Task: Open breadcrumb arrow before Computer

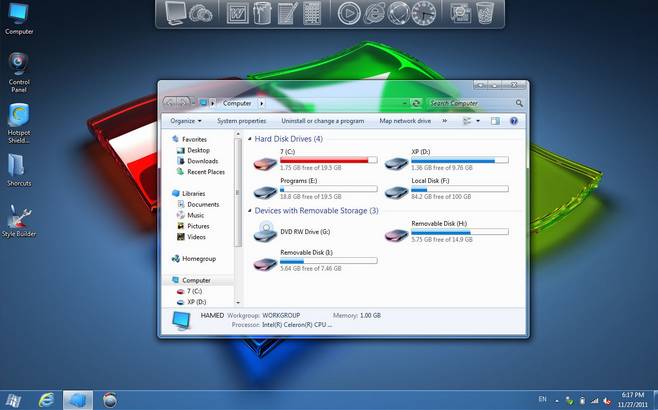Action: click(213, 103)
